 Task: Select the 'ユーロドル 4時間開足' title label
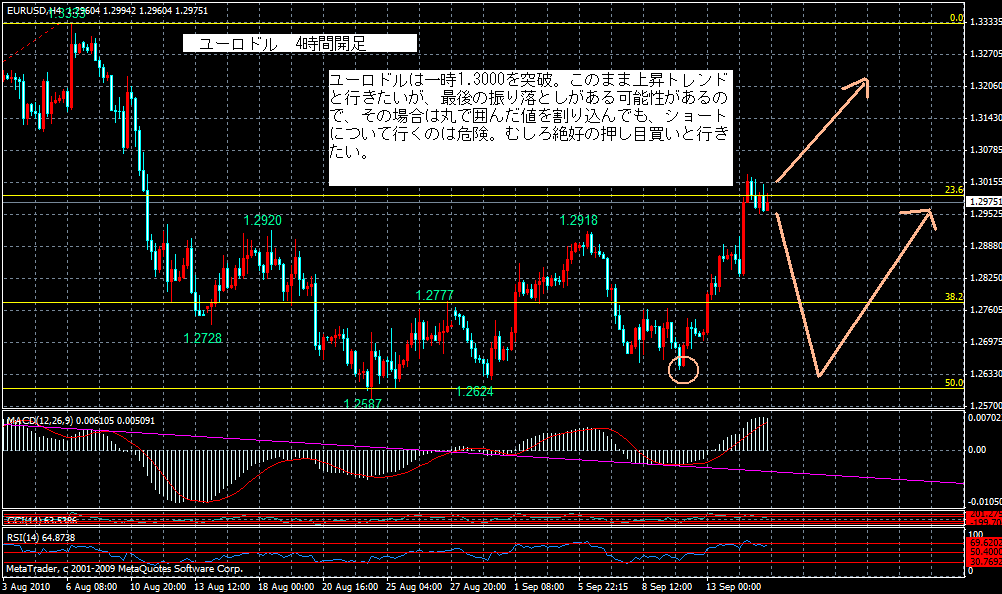pyautogui.click(x=300, y=43)
